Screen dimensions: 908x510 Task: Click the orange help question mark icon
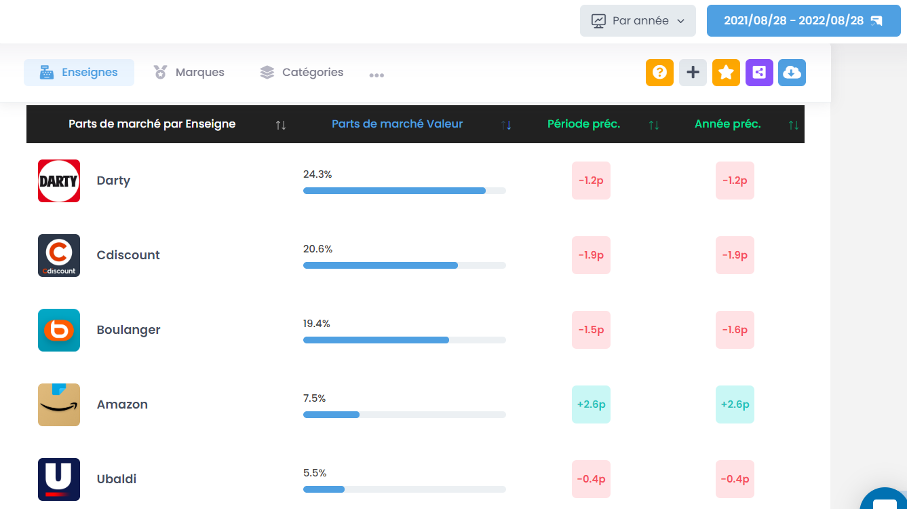pyautogui.click(x=659, y=72)
